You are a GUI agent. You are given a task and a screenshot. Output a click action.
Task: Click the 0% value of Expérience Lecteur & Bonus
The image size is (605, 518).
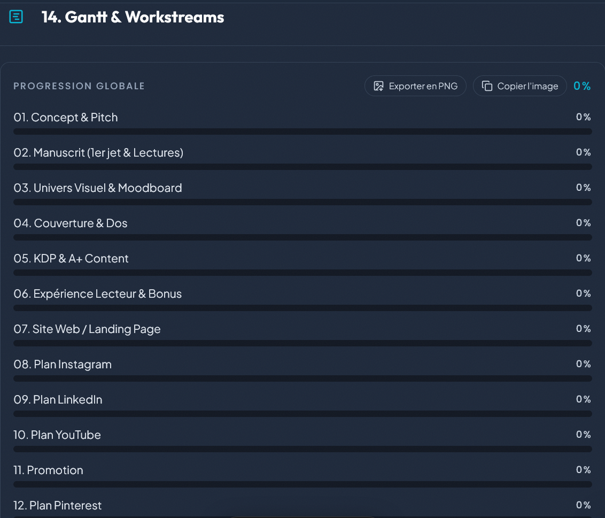[x=583, y=294]
